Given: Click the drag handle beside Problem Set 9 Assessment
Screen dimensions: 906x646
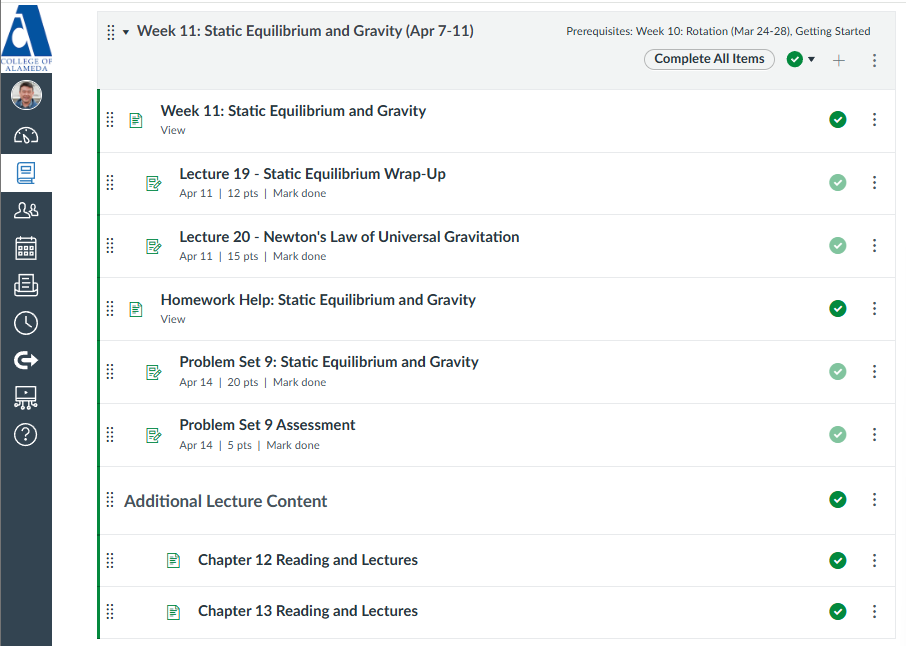Looking at the screenshot, I should coord(110,435).
